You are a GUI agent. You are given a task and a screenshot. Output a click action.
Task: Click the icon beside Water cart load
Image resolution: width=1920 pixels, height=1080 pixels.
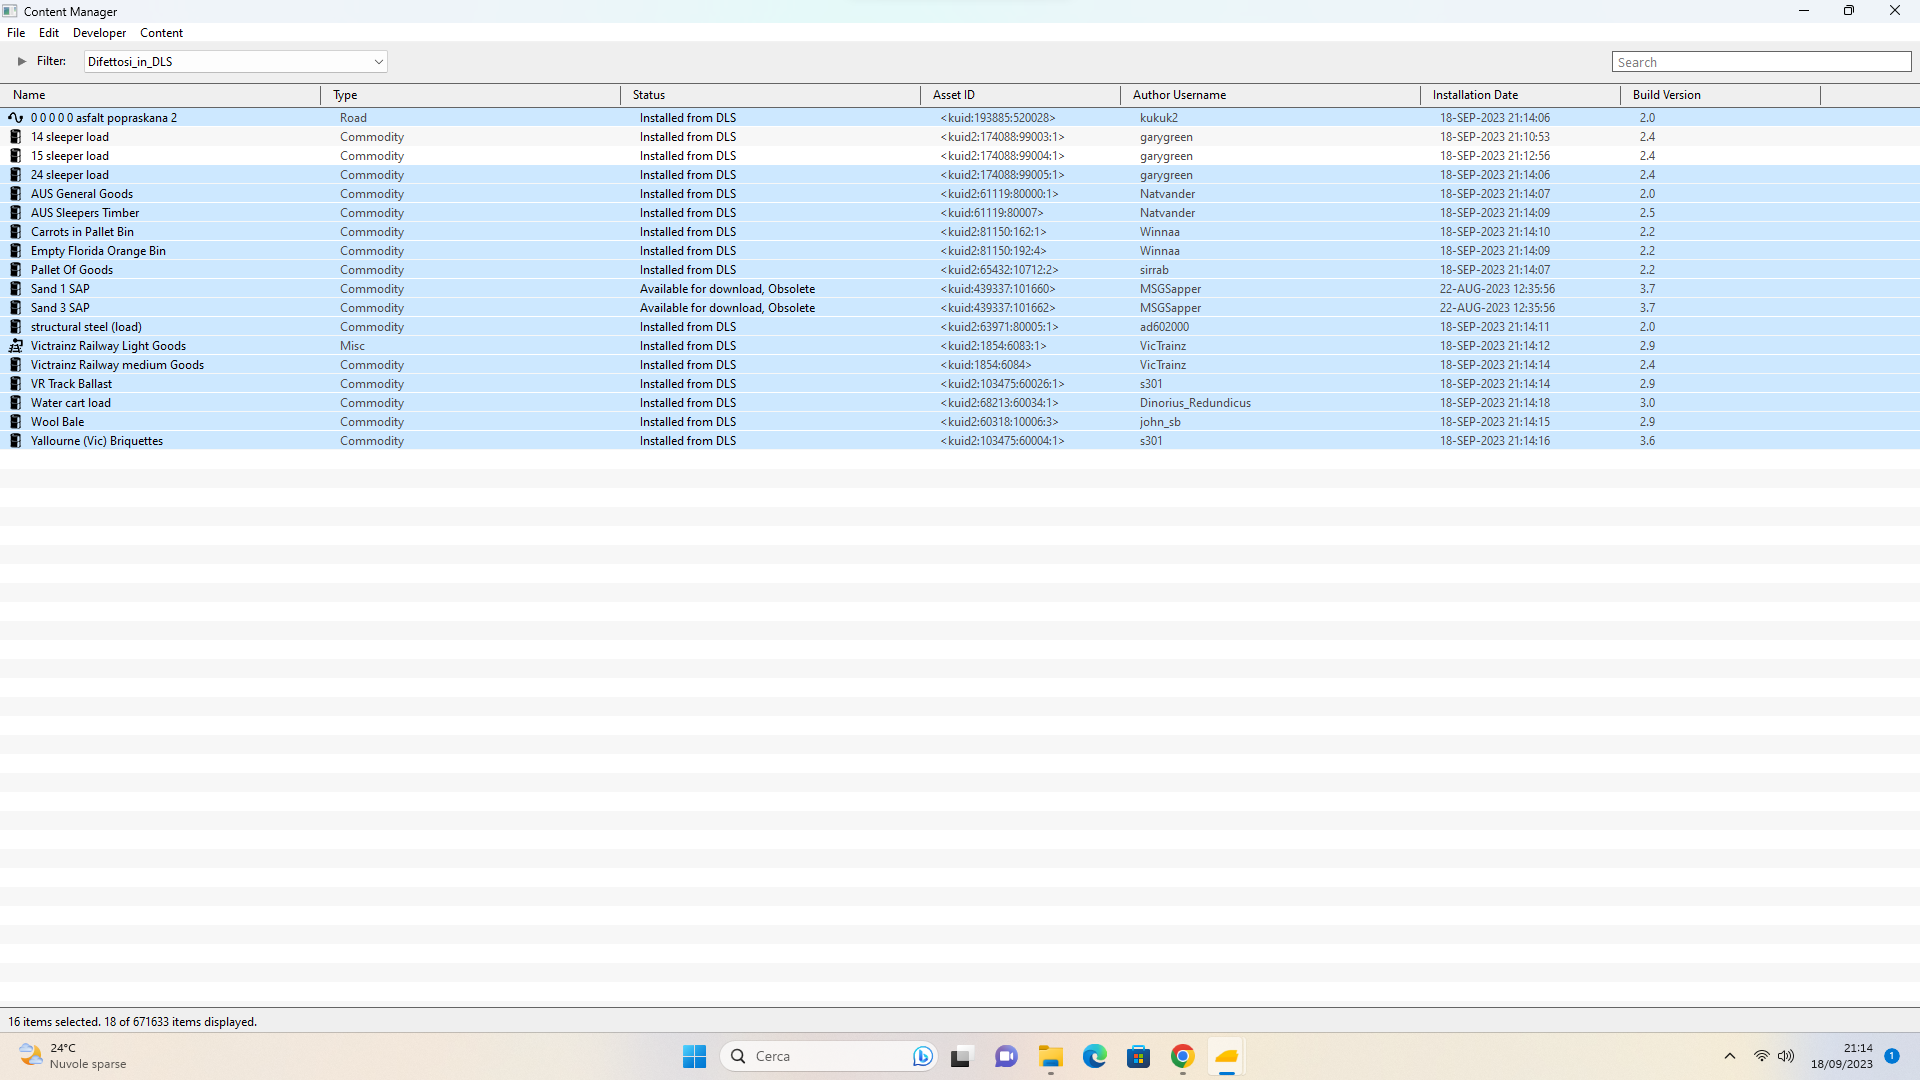tap(15, 403)
